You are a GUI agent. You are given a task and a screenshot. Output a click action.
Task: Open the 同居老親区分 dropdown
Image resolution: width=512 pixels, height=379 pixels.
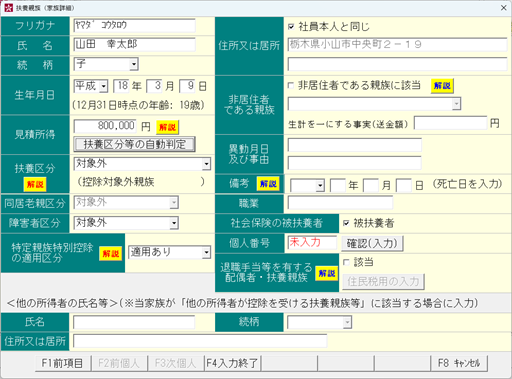click(x=174, y=203)
